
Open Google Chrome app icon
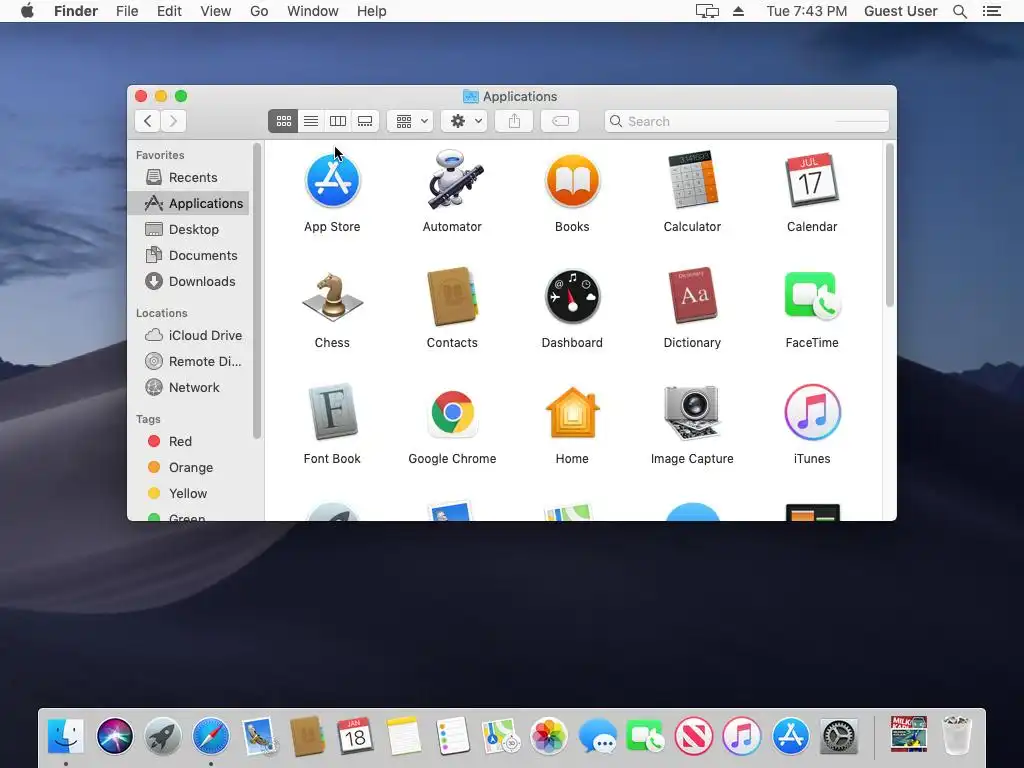452,413
